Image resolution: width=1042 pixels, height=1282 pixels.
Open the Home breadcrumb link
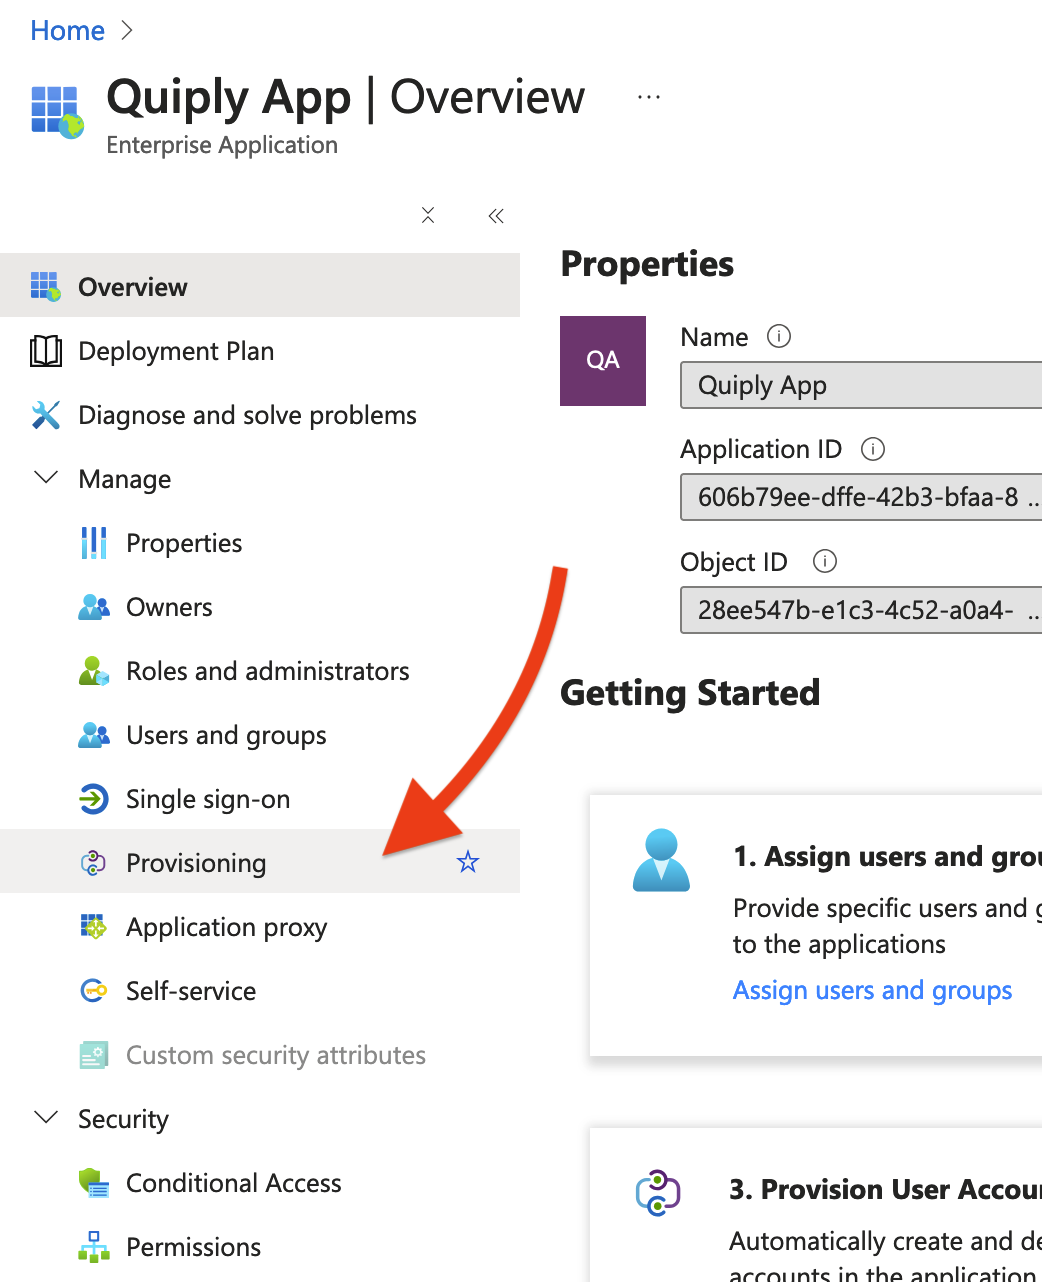[67, 31]
